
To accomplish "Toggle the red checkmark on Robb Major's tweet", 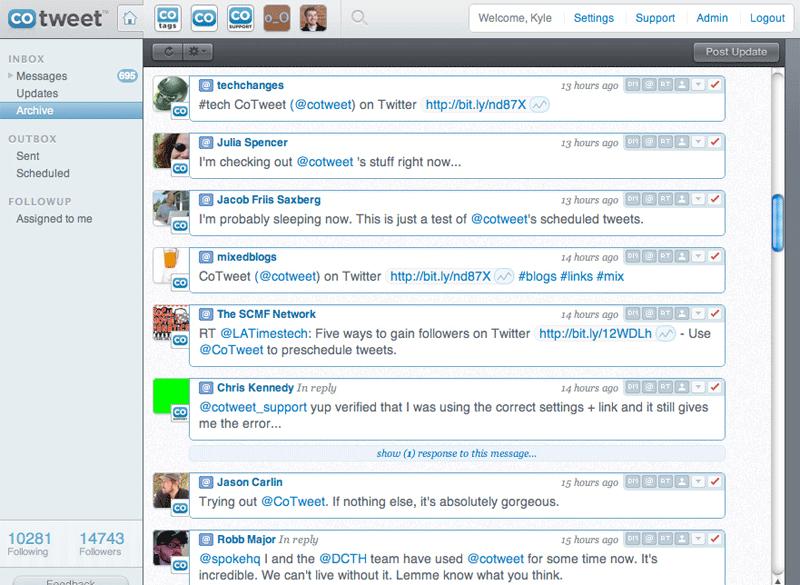I will [715, 538].
